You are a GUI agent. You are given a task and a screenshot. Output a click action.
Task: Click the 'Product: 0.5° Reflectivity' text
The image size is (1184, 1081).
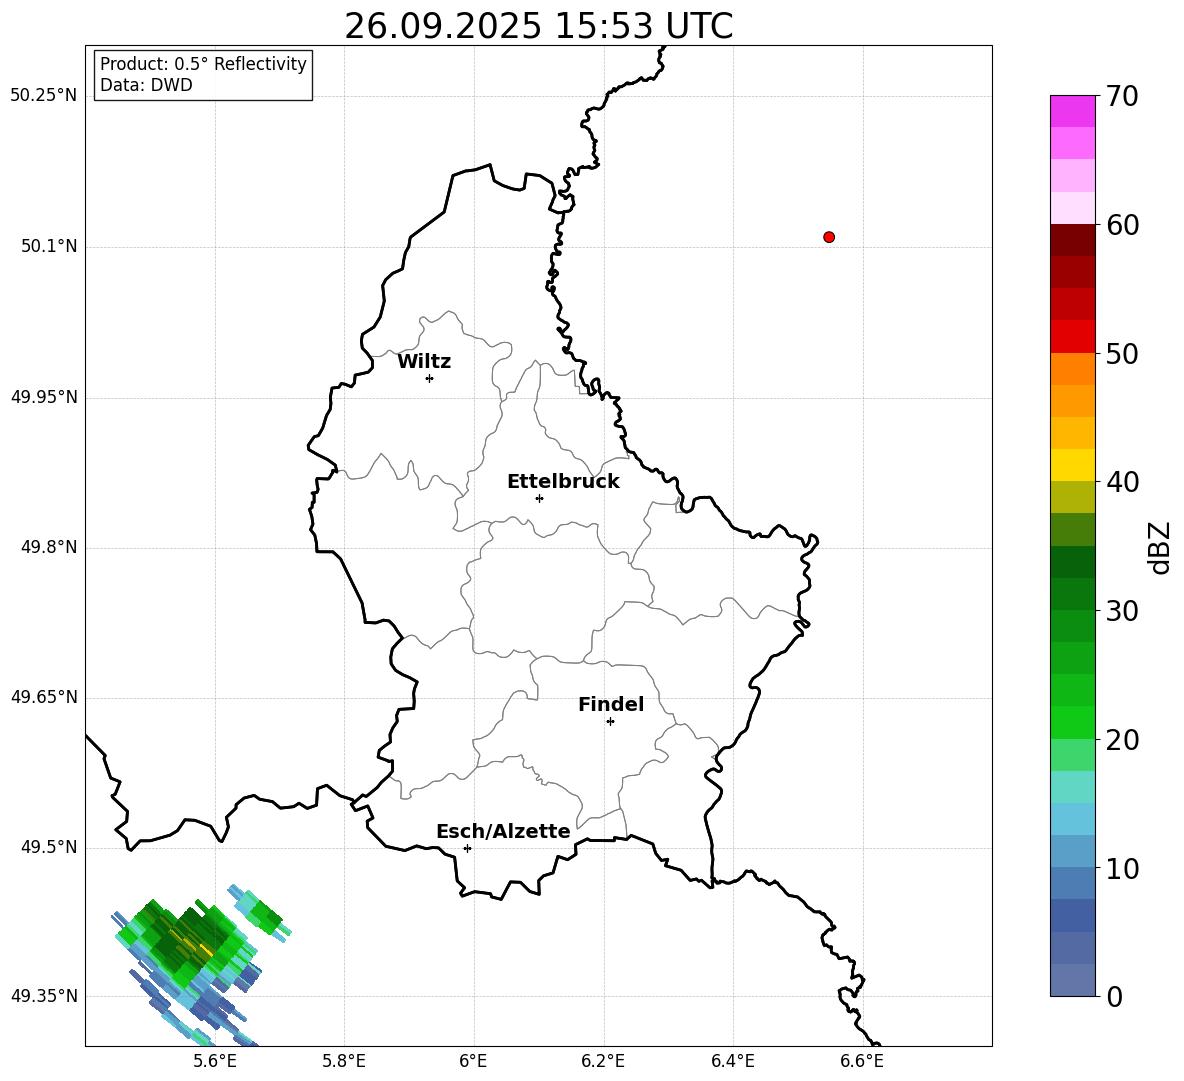point(203,64)
